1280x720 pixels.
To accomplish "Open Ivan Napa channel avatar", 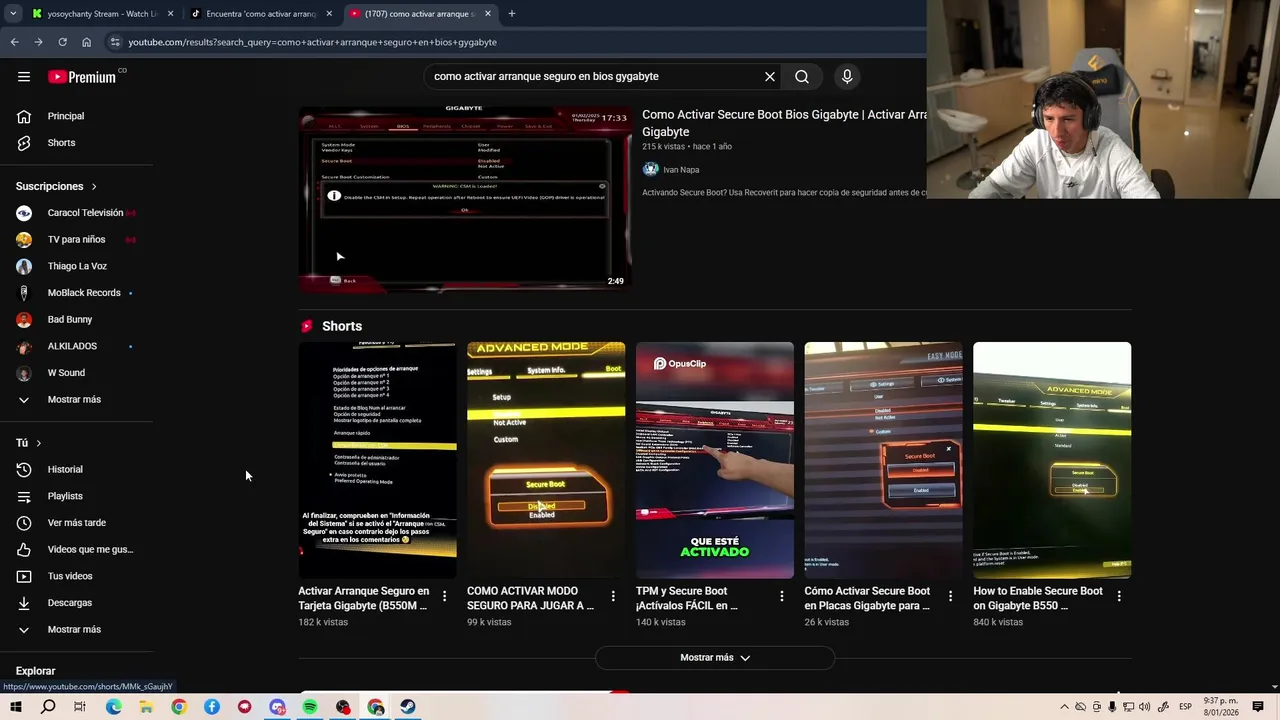I will [x=651, y=169].
